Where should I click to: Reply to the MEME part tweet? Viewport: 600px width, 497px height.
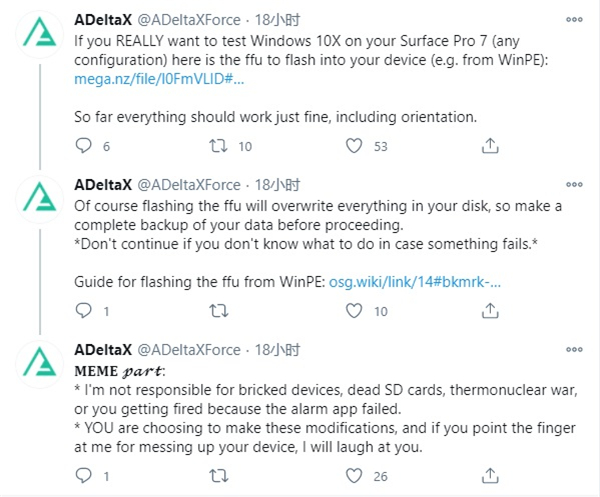click(x=84, y=476)
